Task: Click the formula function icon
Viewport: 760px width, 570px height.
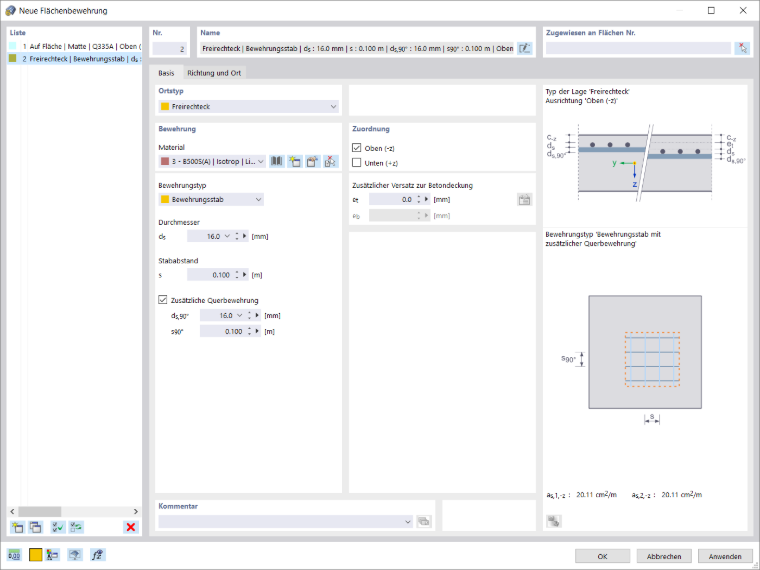Action: pyautogui.click(x=98, y=555)
